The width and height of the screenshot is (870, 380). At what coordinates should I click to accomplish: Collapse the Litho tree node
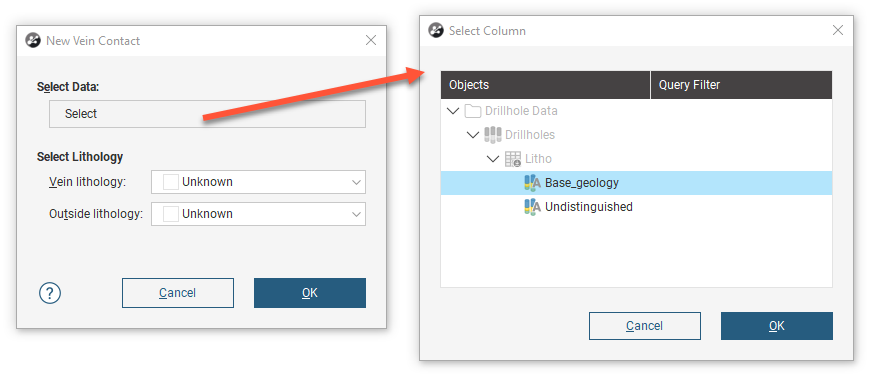coord(493,159)
